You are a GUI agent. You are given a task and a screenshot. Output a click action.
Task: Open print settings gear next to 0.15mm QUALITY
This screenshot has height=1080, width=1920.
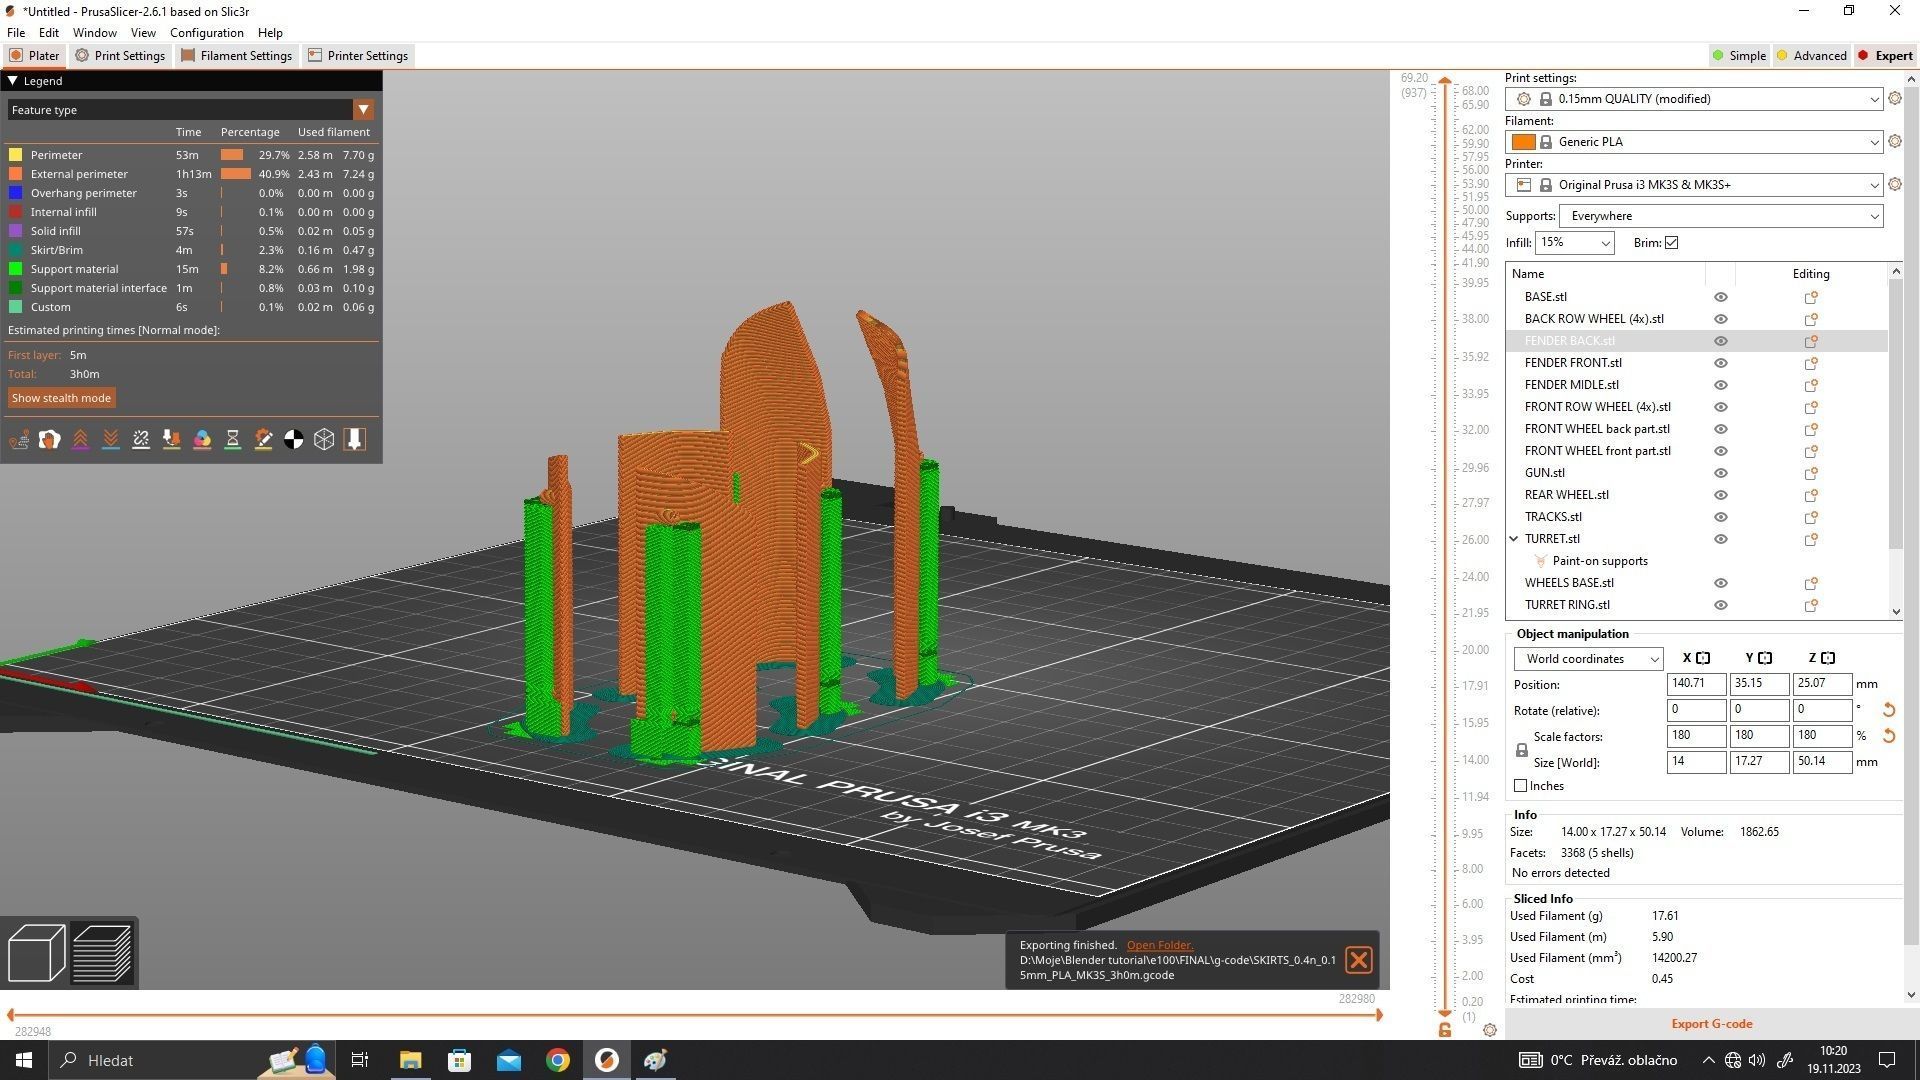(1894, 98)
